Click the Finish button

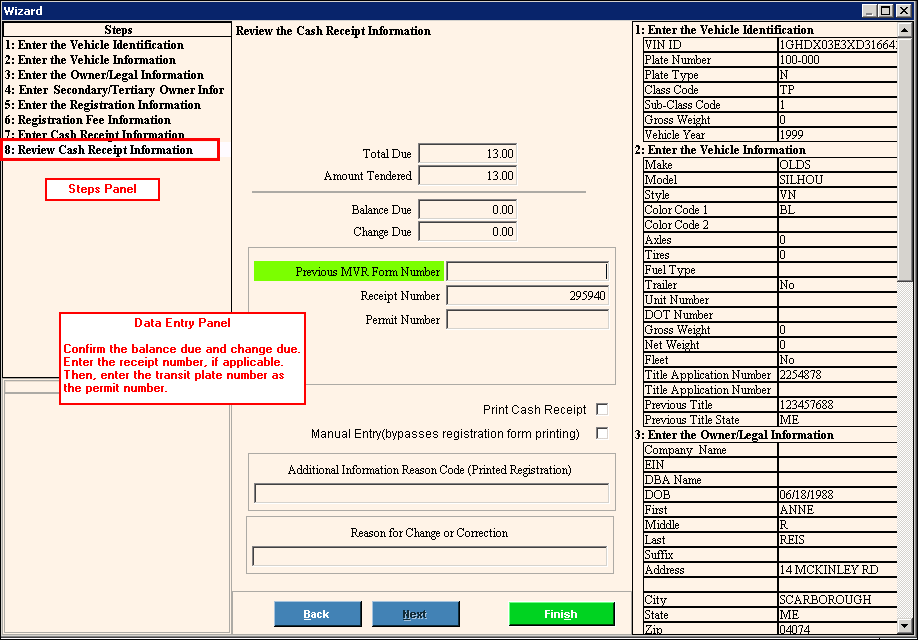coord(561,614)
